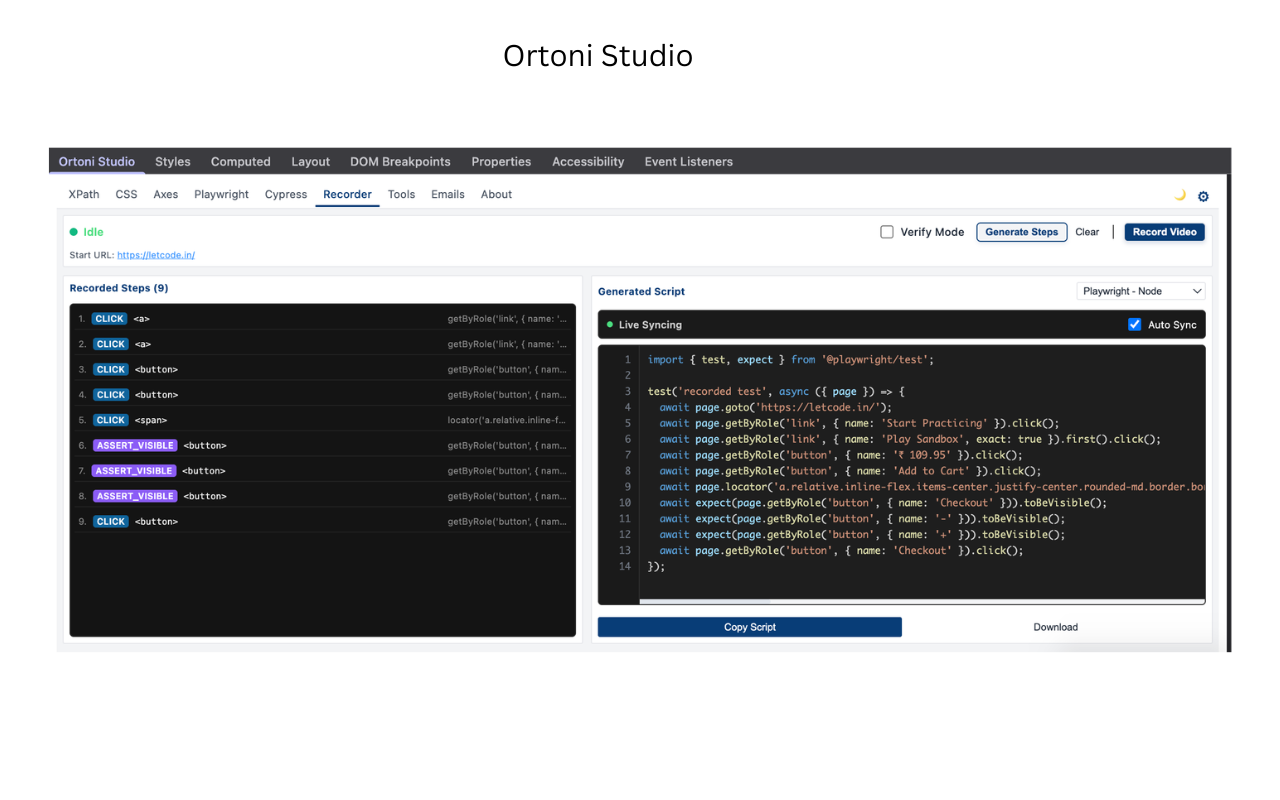1280x800 pixels.
Task: Open the About sub-tab
Action: pyautogui.click(x=496, y=194)
